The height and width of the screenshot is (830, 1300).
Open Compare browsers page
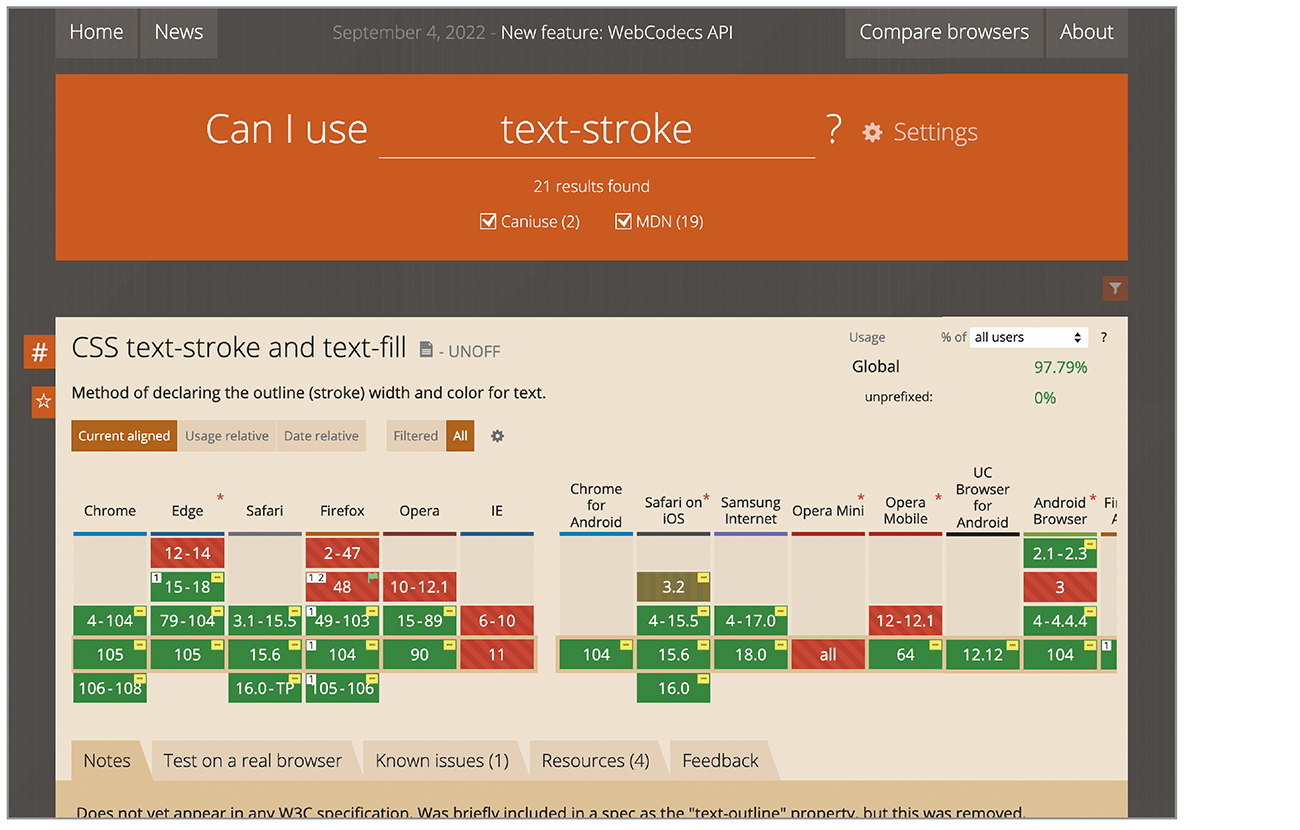coord(944,32)
